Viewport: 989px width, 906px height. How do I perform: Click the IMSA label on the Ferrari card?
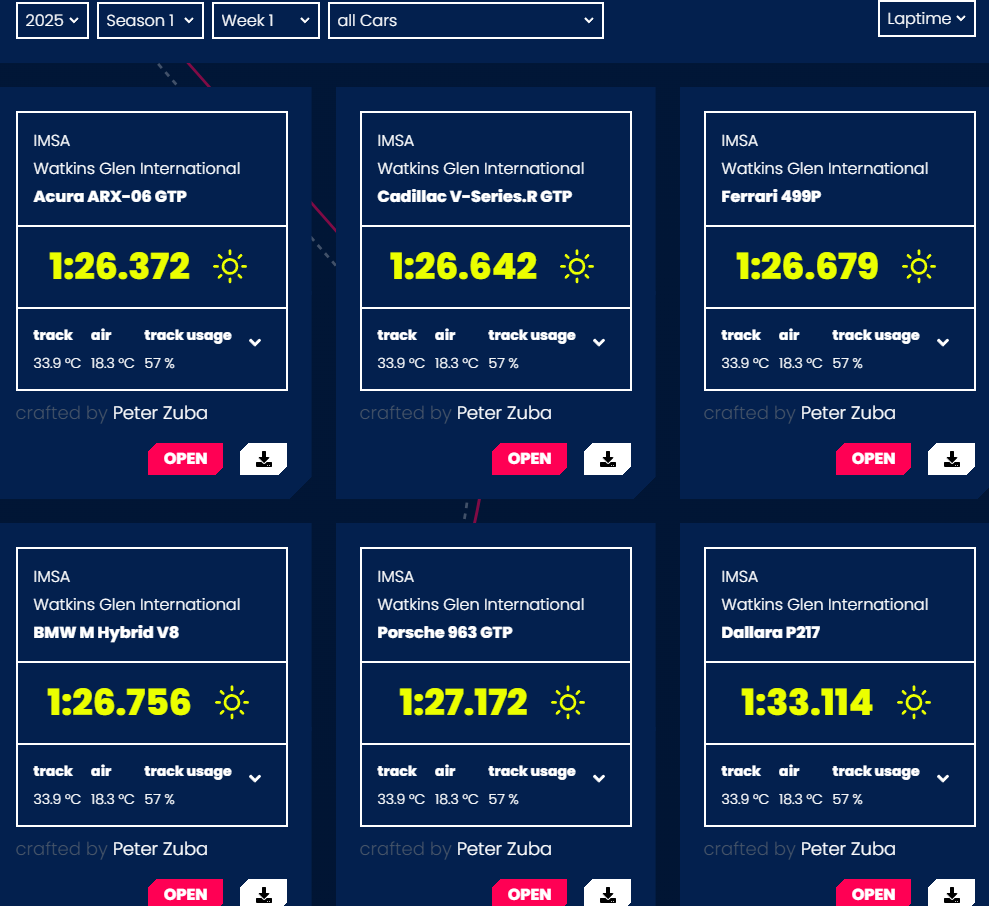click(x=740, y=141)
